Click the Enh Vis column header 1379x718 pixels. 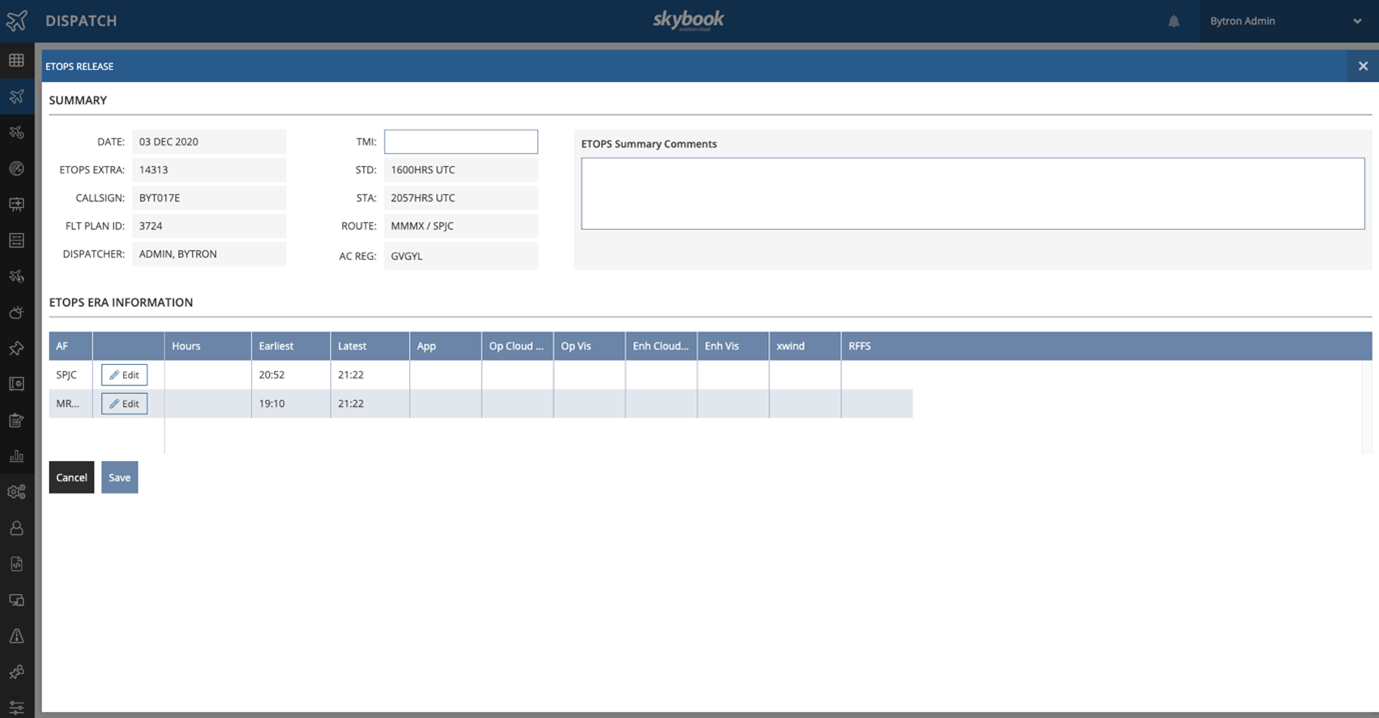point(733,346)
